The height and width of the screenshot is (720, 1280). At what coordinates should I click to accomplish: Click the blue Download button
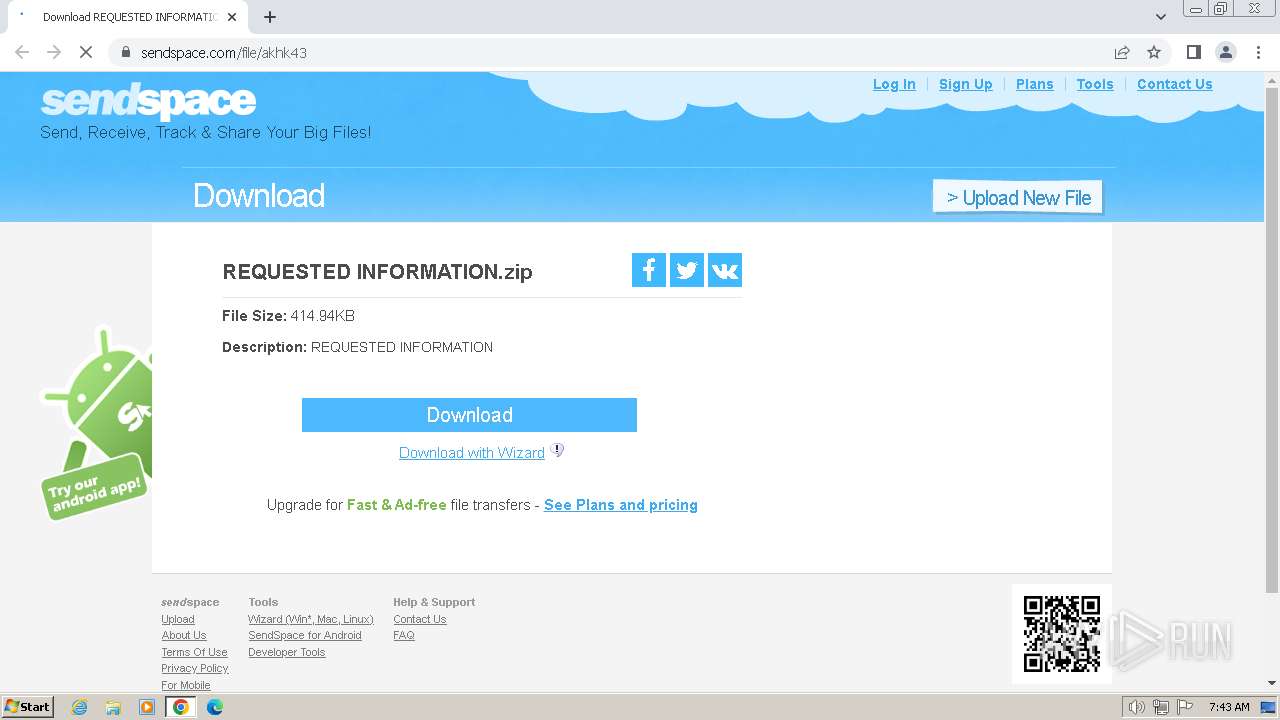click(469, 415)
